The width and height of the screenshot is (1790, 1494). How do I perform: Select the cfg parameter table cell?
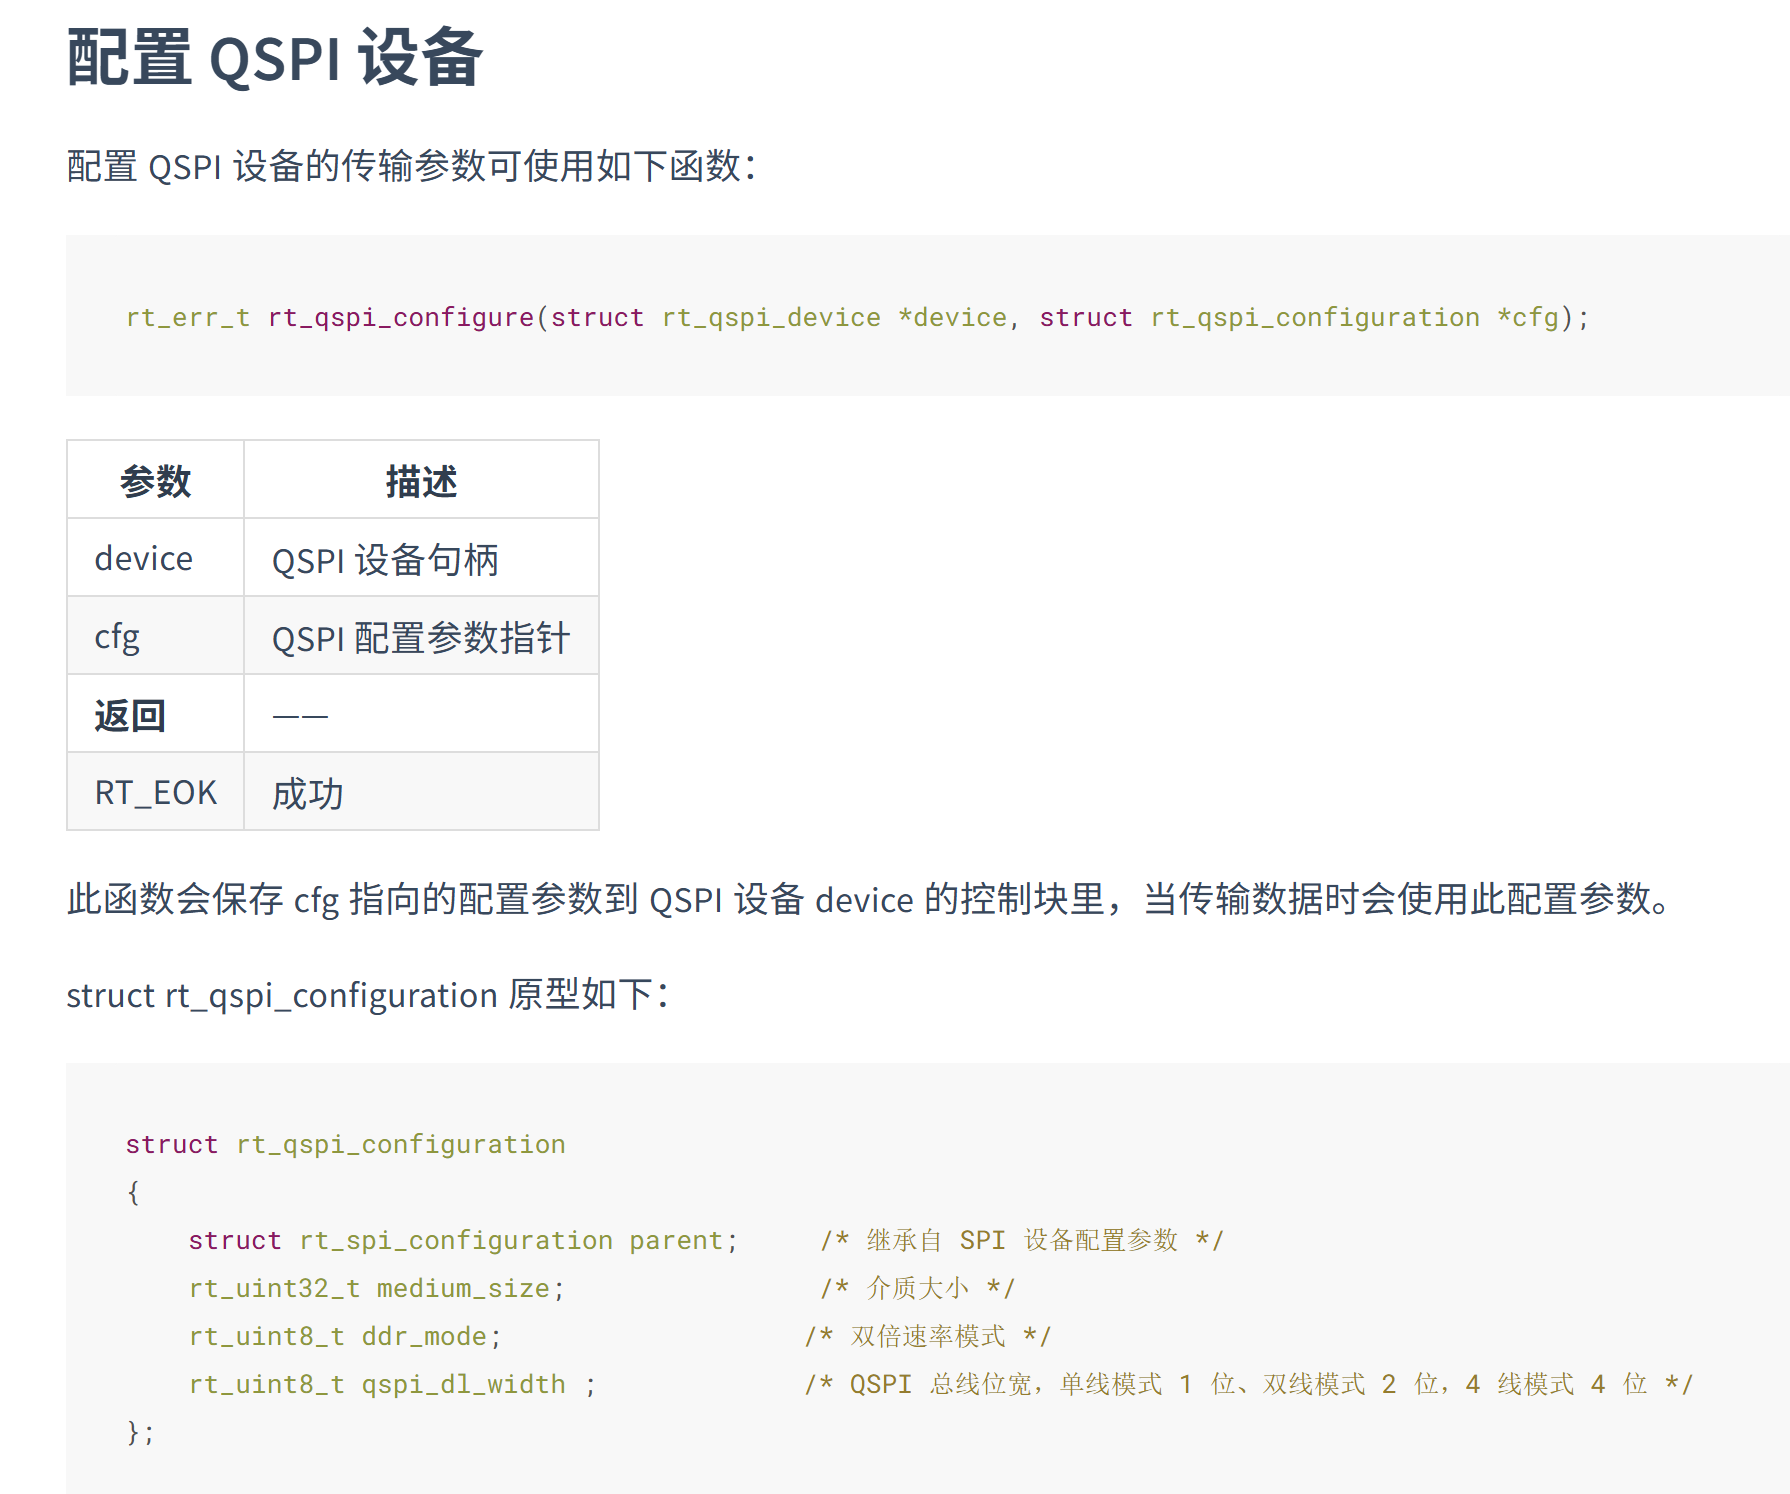click(x=155, y=636)
